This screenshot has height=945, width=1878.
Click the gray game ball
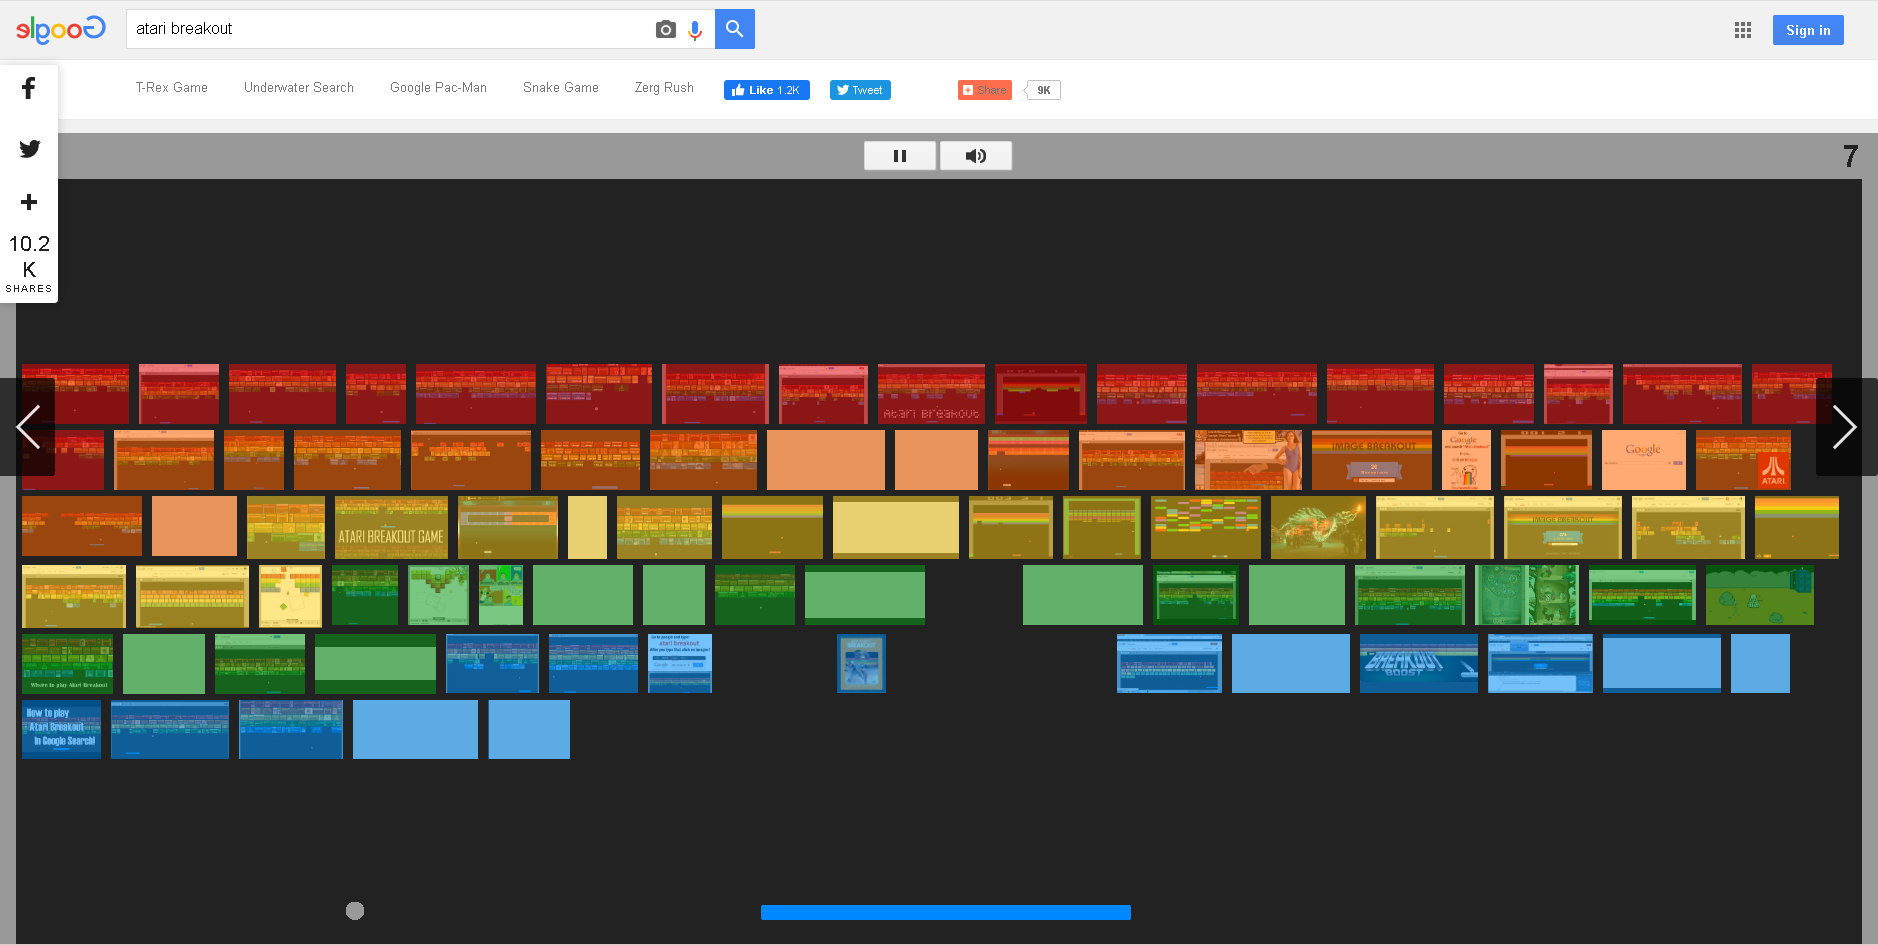pyautogui.click(x=355, y=911)
